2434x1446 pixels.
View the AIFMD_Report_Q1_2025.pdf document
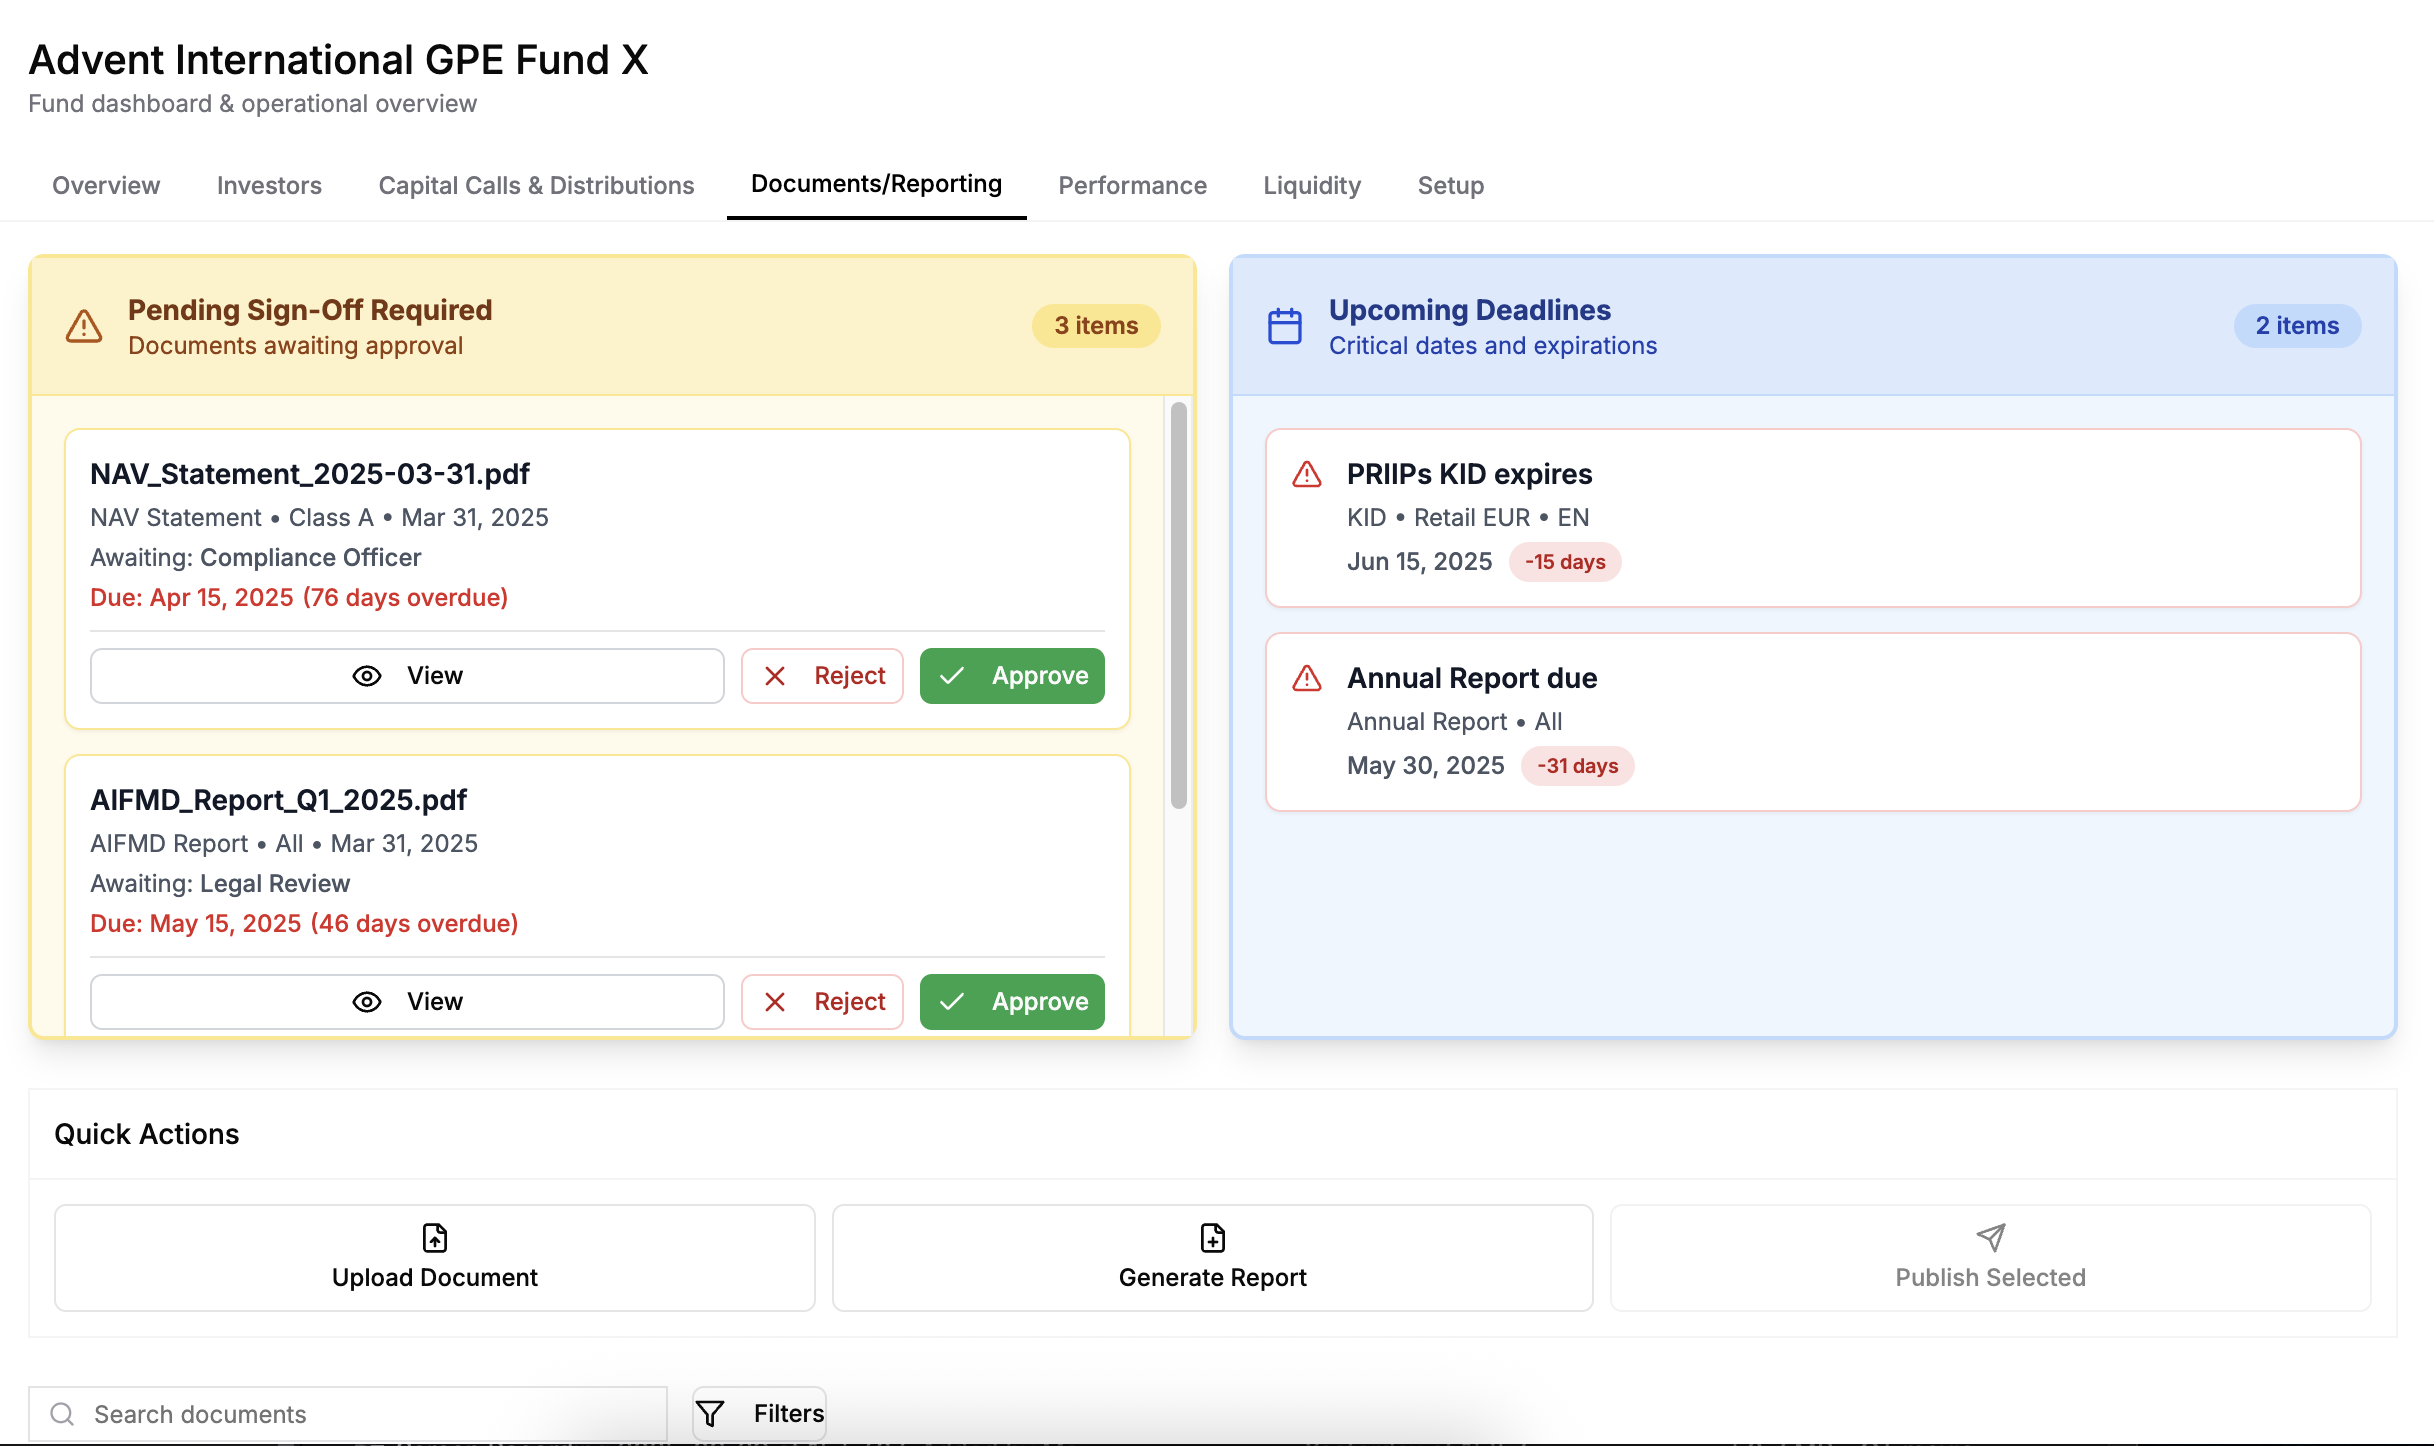(407, 1002)
